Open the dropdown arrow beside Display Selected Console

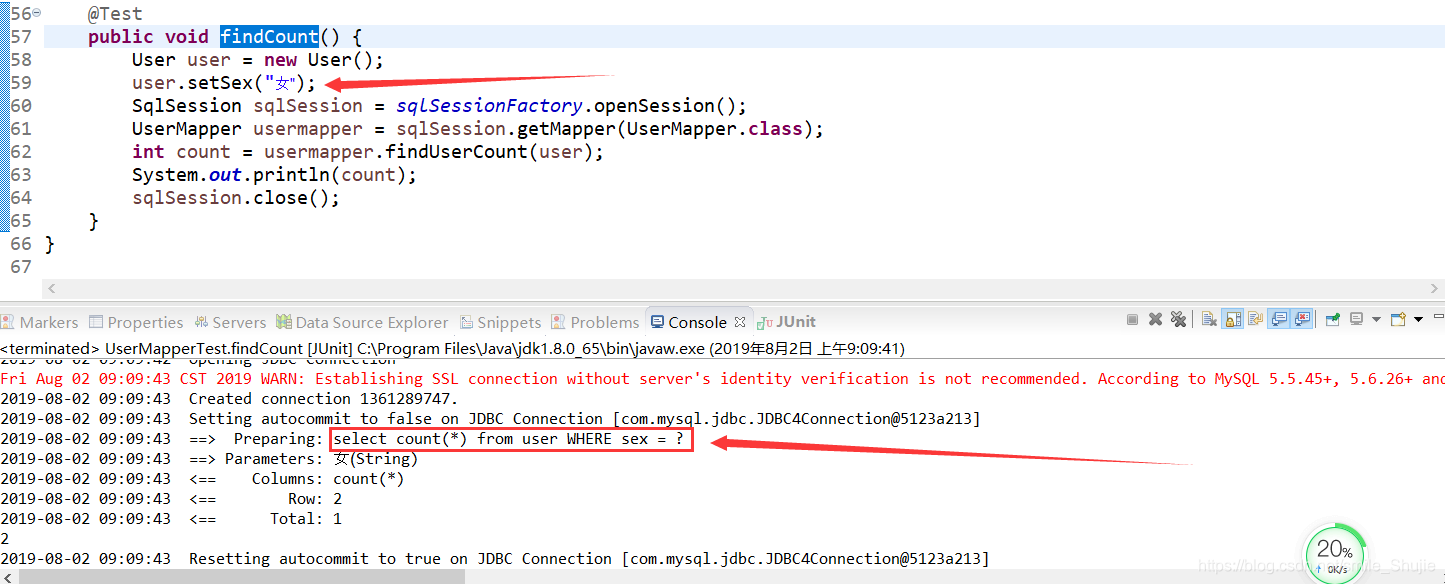(1376, 320)
